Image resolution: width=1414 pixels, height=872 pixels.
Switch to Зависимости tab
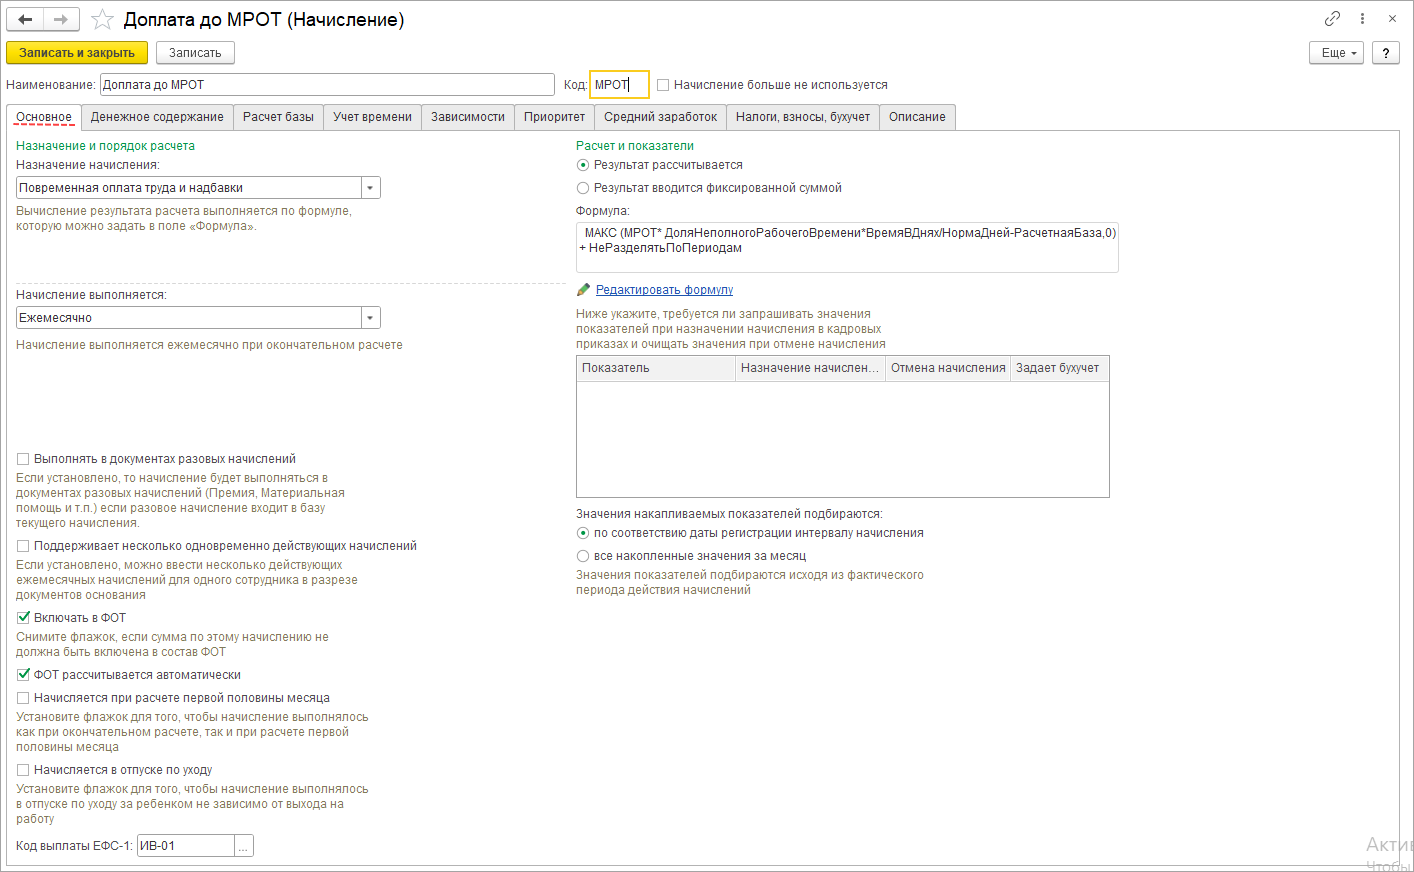pyautogui.click(x=468, y=117)
